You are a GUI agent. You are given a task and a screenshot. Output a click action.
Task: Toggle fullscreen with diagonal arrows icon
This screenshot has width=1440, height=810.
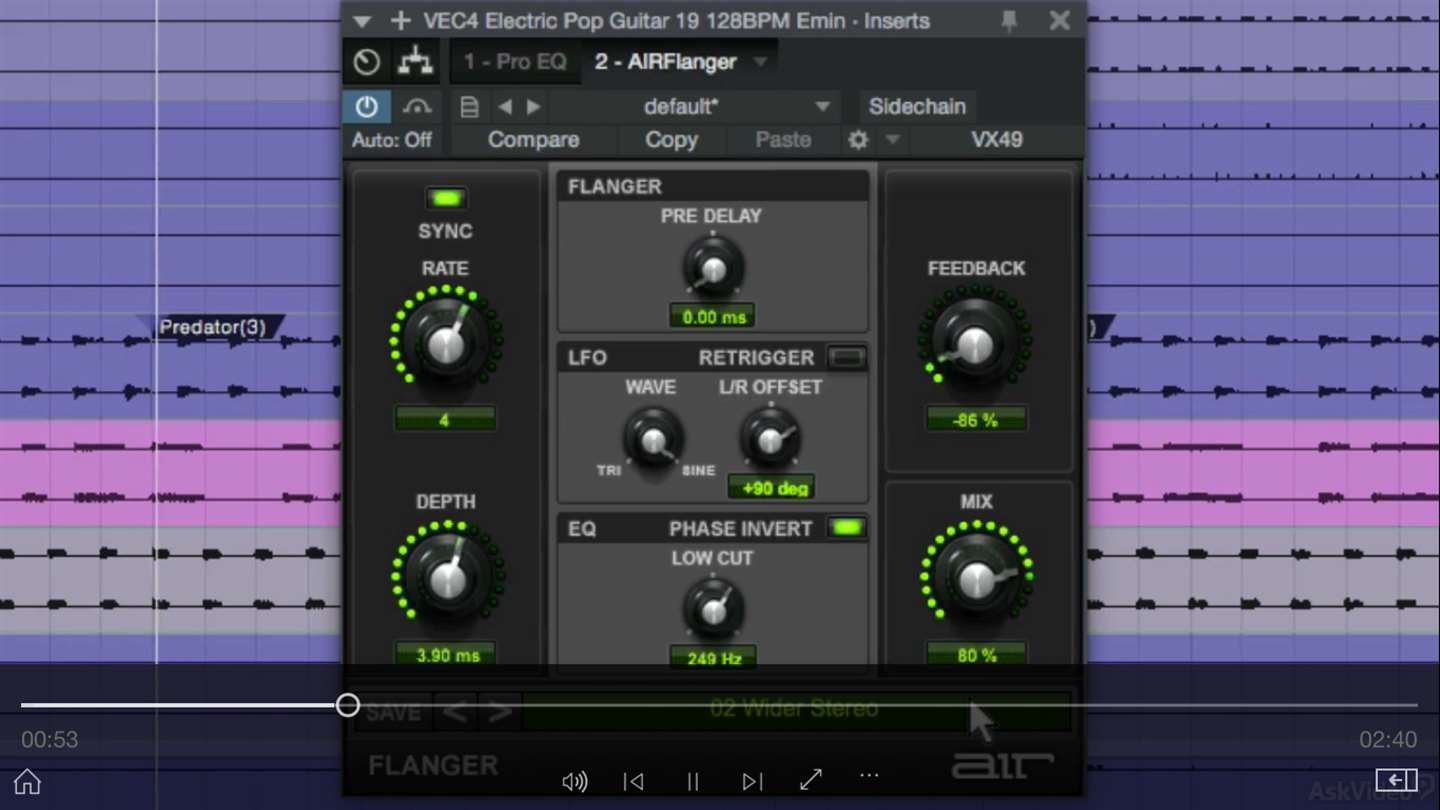[811, 779]
